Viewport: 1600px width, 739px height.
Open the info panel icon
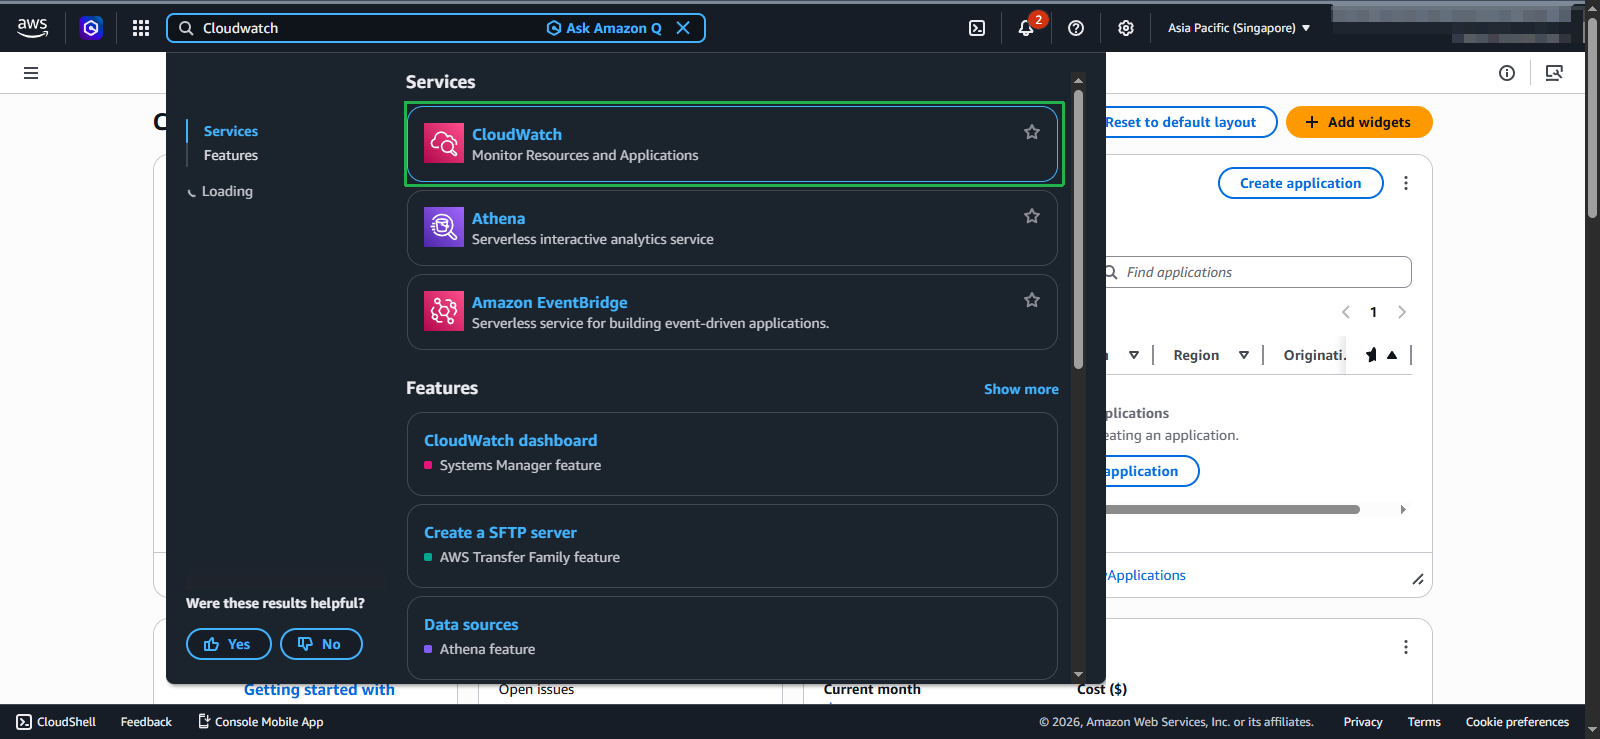[1507, 73]
